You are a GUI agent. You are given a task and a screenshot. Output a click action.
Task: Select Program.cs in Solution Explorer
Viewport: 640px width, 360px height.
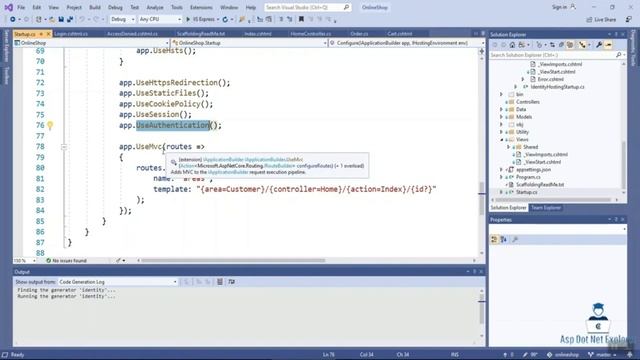point(528,177)
